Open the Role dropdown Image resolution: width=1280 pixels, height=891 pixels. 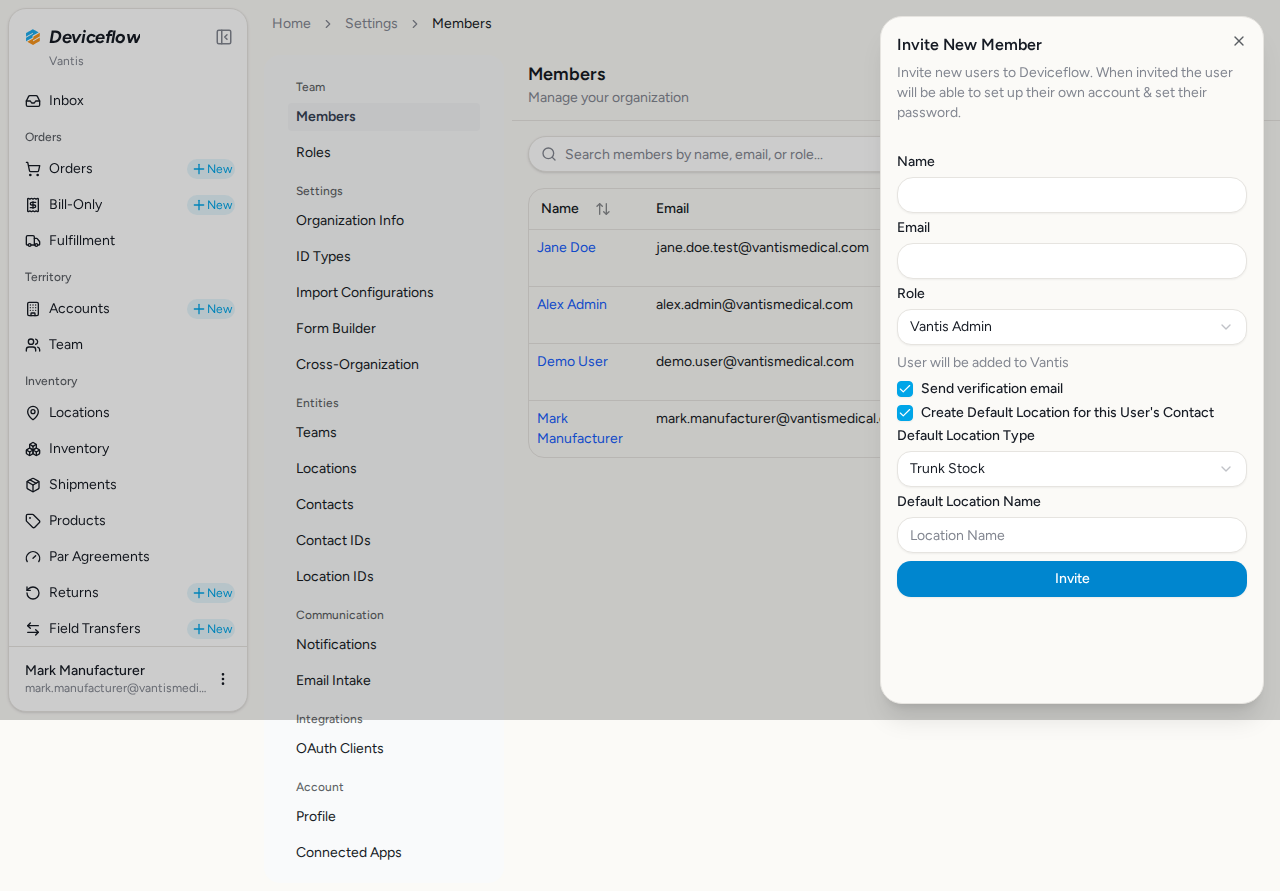pos(1072,327)
